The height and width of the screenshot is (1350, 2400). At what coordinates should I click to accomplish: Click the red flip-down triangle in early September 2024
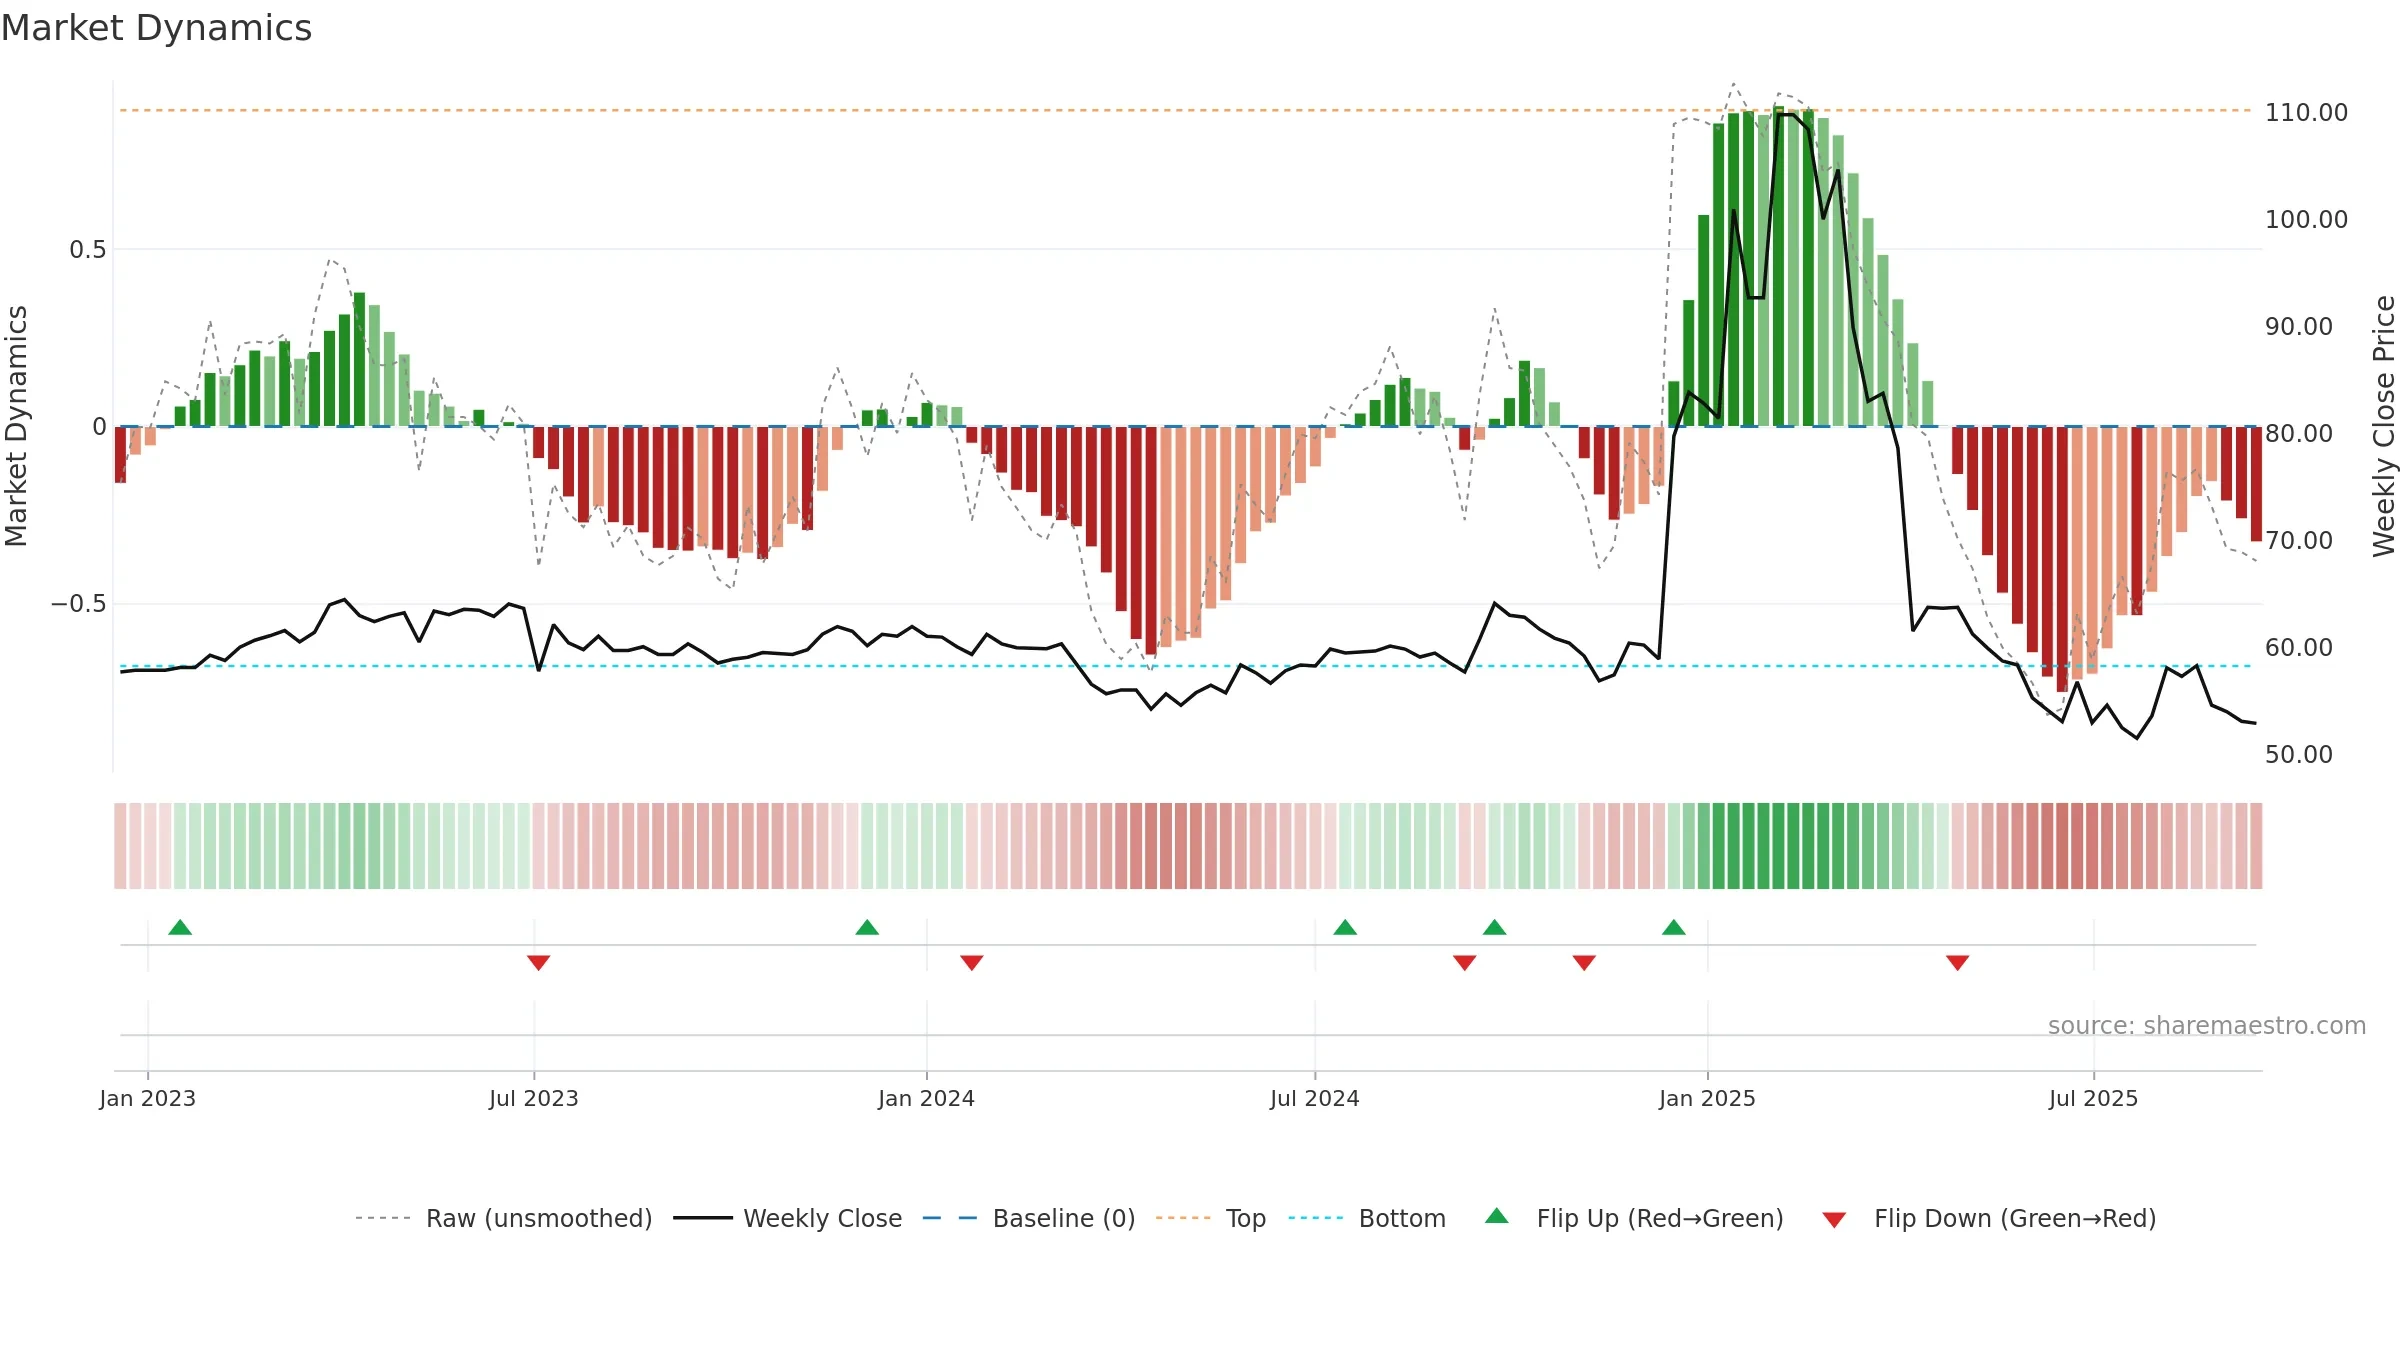tap(1465, 962)
